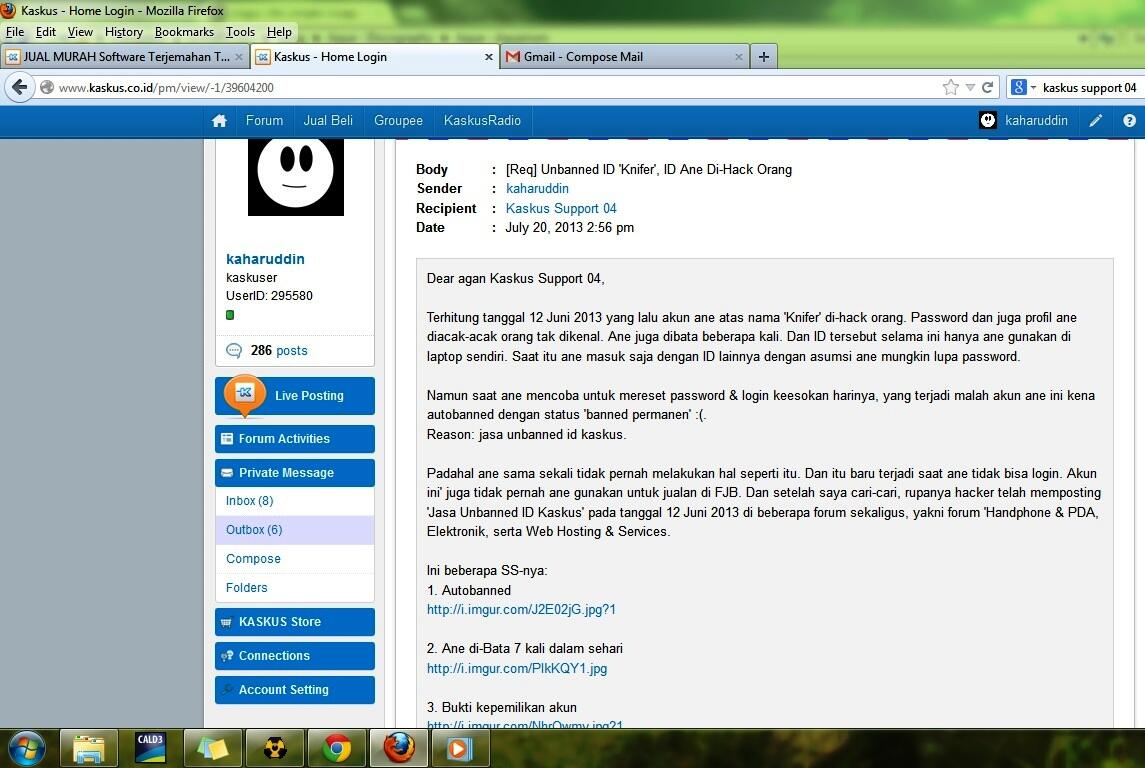1145x768 pixels.
Task: Open the Help menu
Action: (x=279, y=32)
